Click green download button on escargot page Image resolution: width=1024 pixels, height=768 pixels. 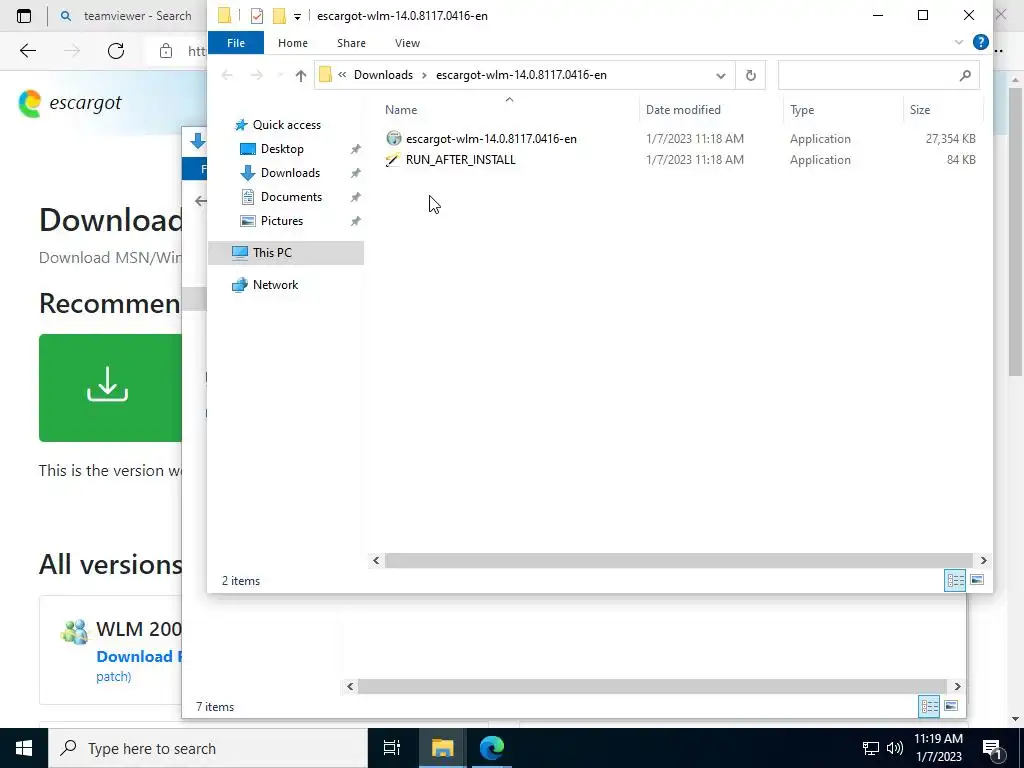tap(110, 388)
